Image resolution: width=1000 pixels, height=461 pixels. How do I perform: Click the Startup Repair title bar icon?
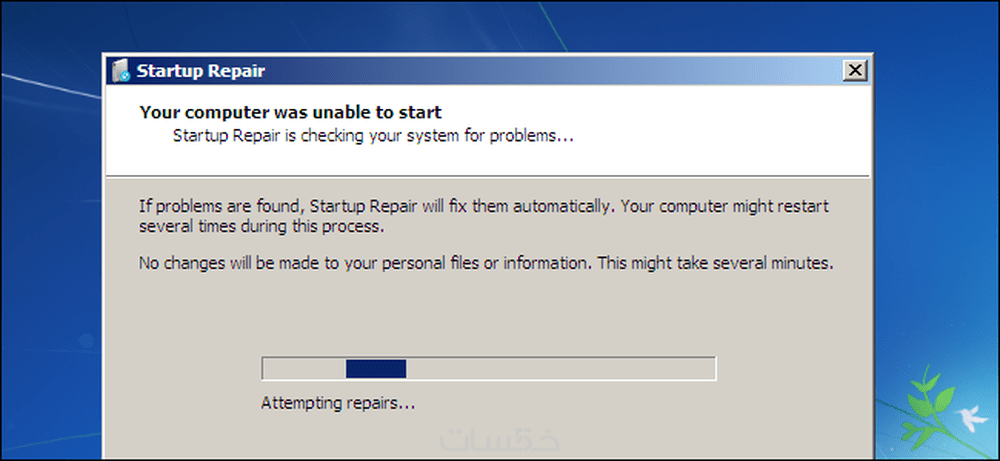pyautogui.click(x=120, y=71)
